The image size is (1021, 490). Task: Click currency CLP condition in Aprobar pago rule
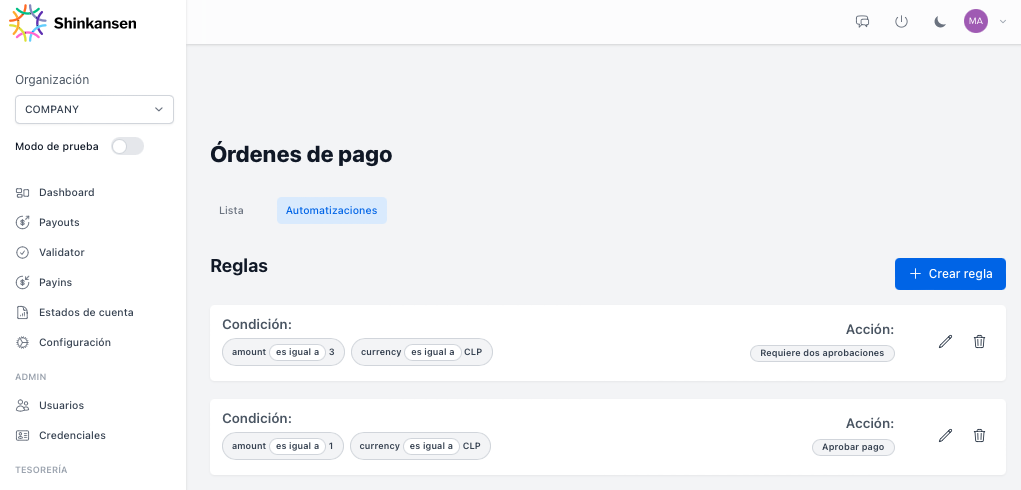(x=421, y=446)
